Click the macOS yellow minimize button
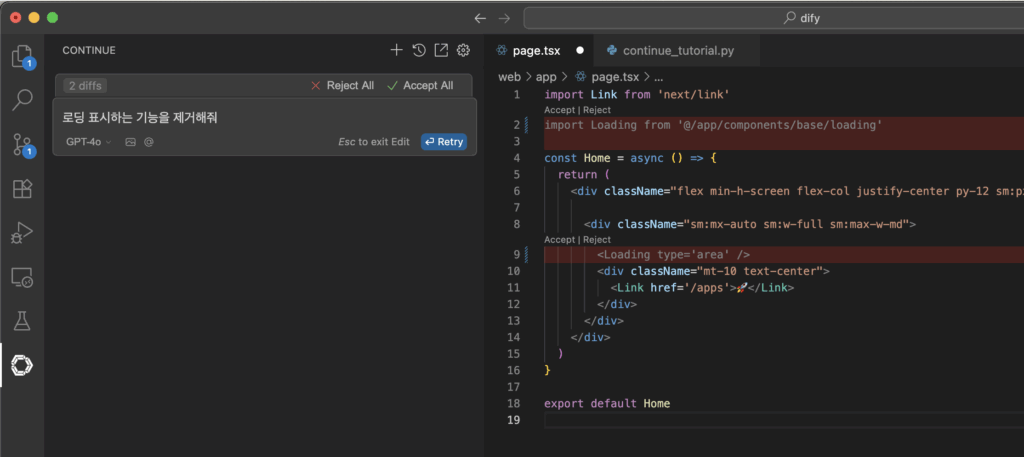The image size is (1024, 457). (34, 18)
